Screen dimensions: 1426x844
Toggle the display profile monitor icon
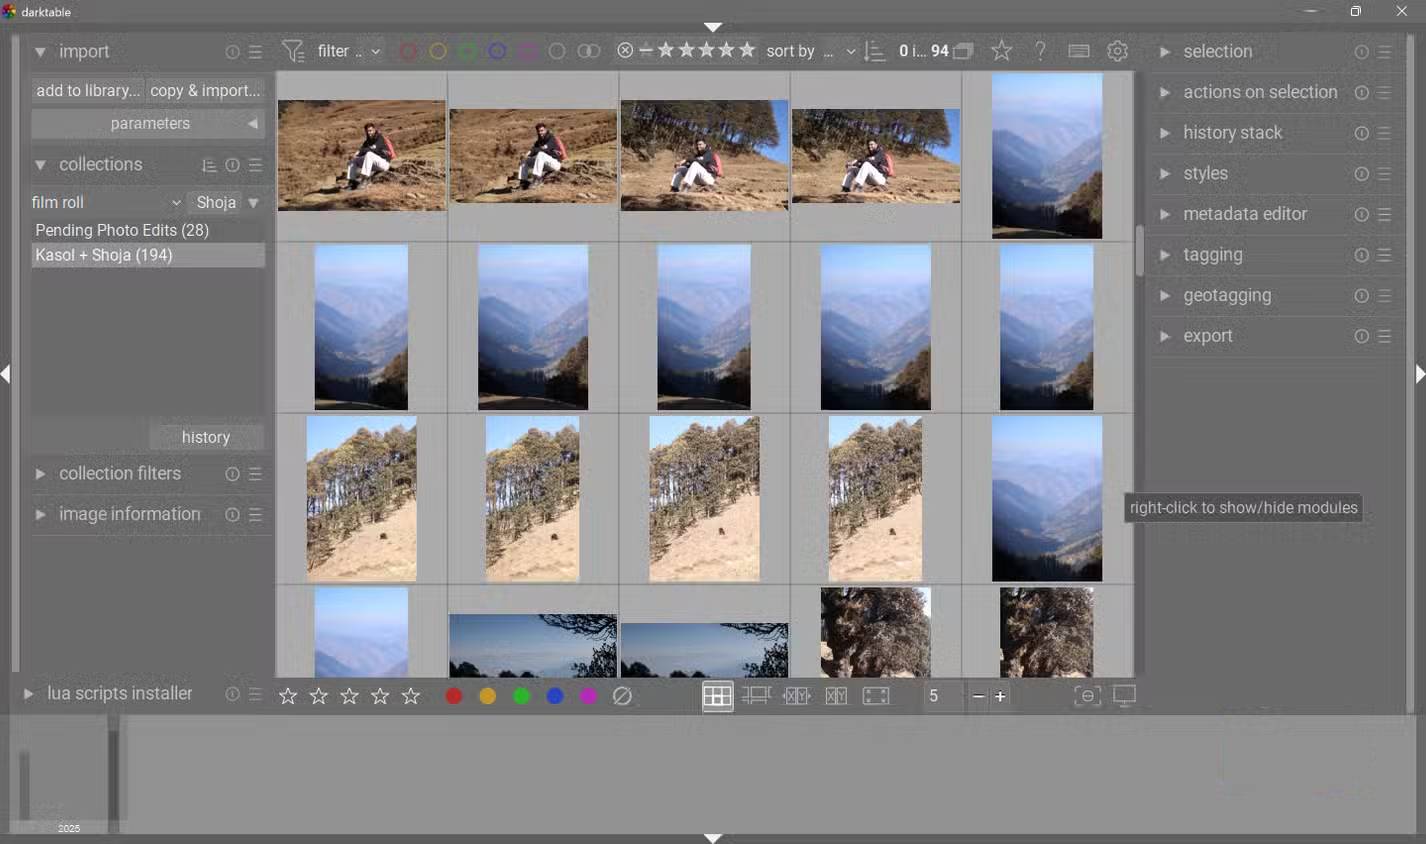click(x=1124, y=696)
